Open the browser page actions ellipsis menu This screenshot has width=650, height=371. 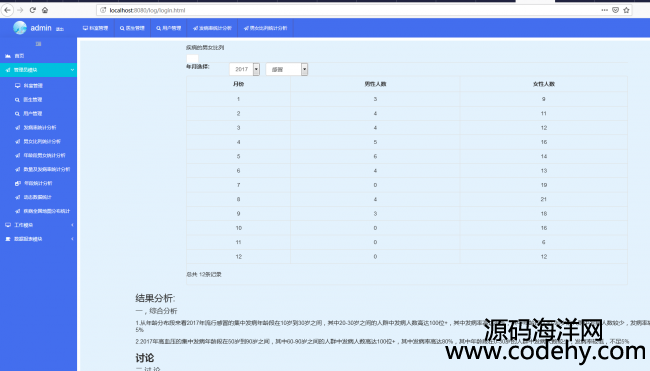coord(604,10)
